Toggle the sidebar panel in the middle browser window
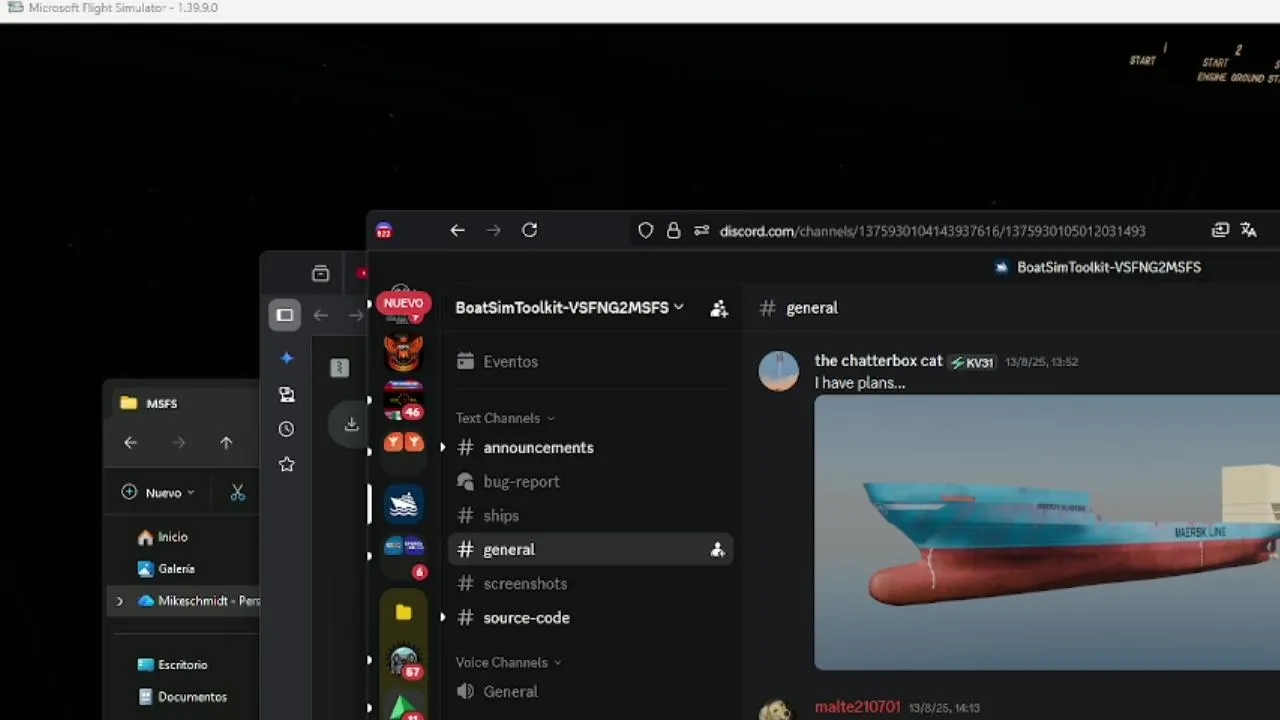The height and width of the screenshot is (720, 1280). coord(285,315)
